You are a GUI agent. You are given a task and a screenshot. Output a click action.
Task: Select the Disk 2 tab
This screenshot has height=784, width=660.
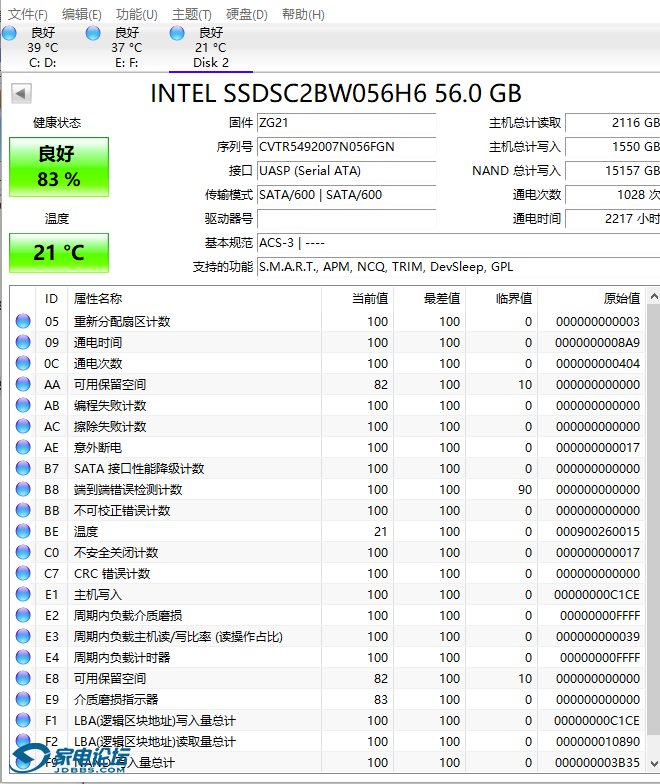coord(210,48)
